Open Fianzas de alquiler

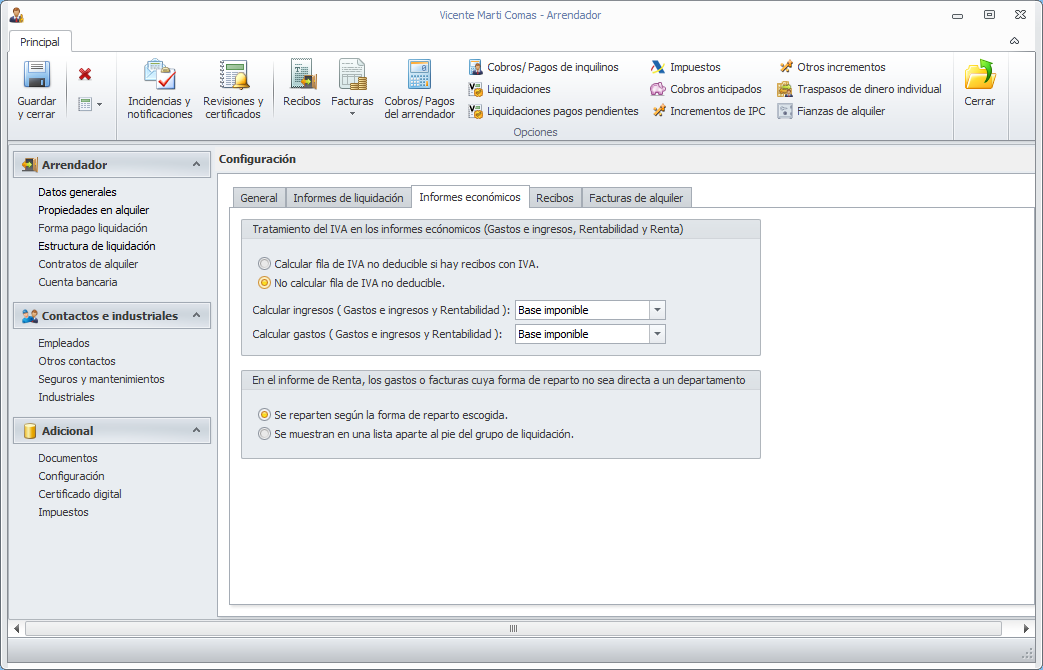coord(831,111)
